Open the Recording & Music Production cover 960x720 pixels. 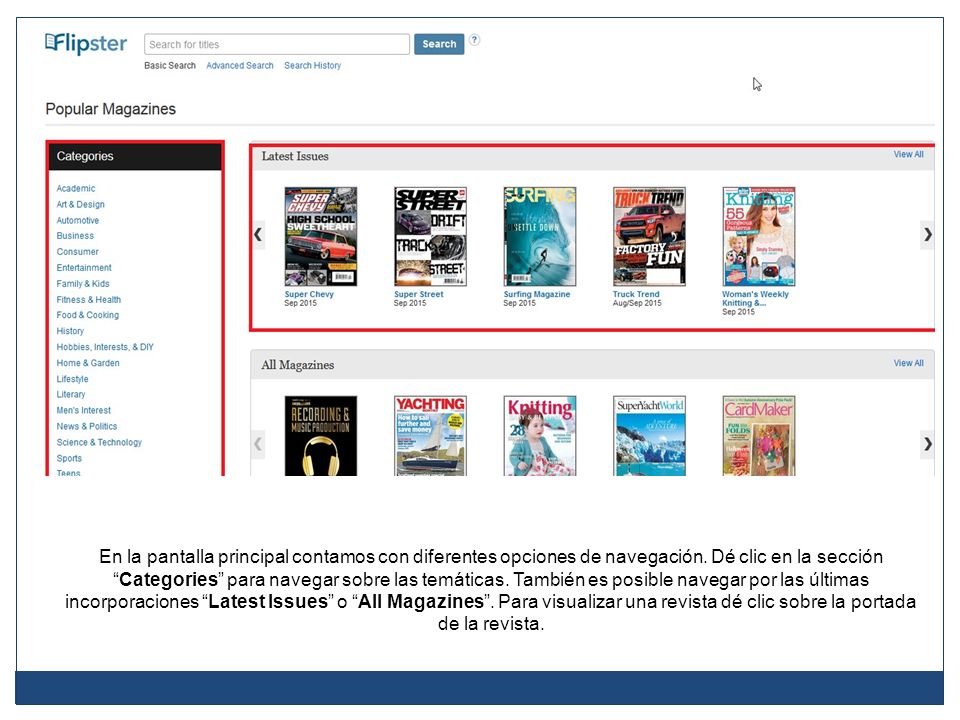click(x=321, y=436)
